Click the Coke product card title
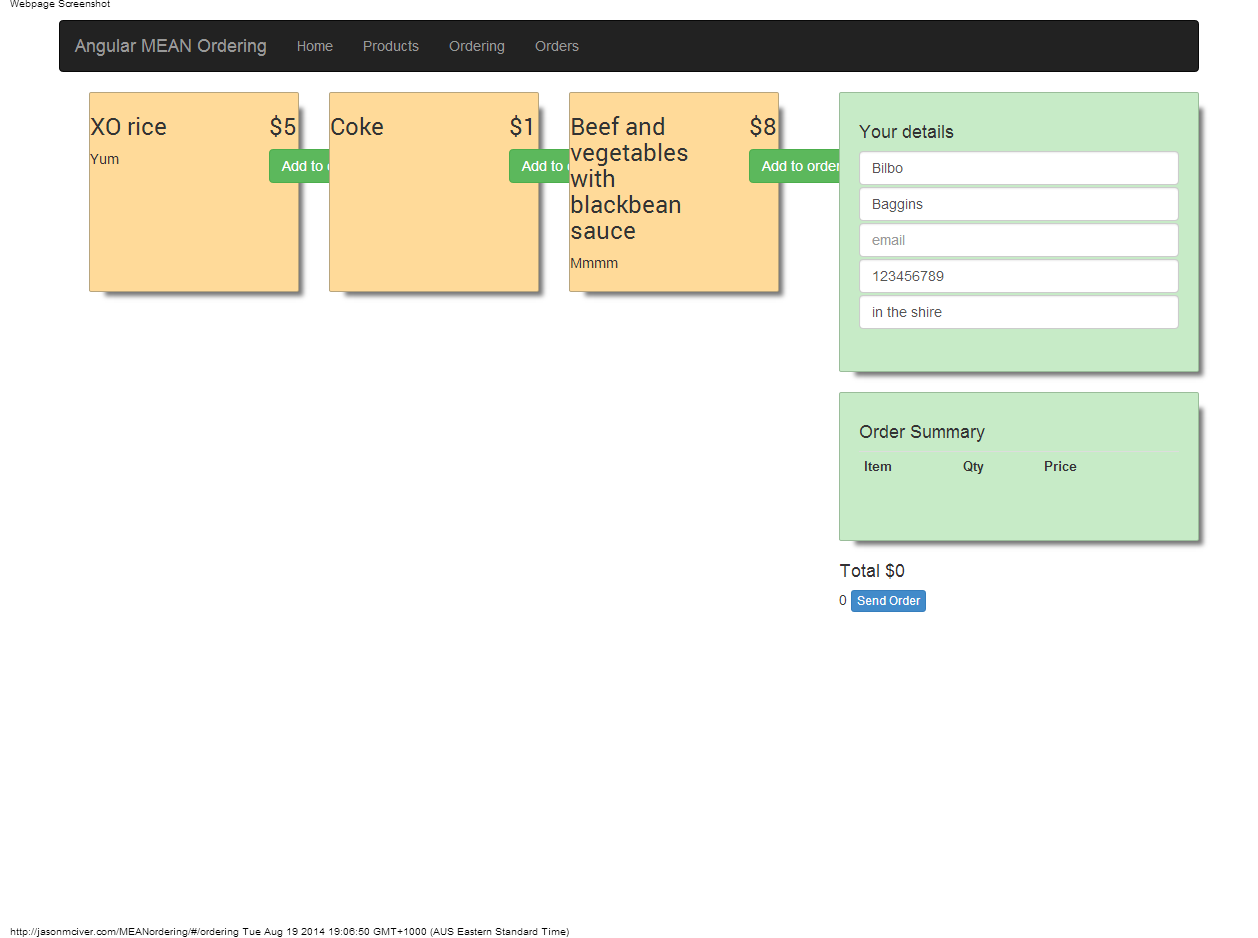The image size is (1258, 938). point(357,127)
